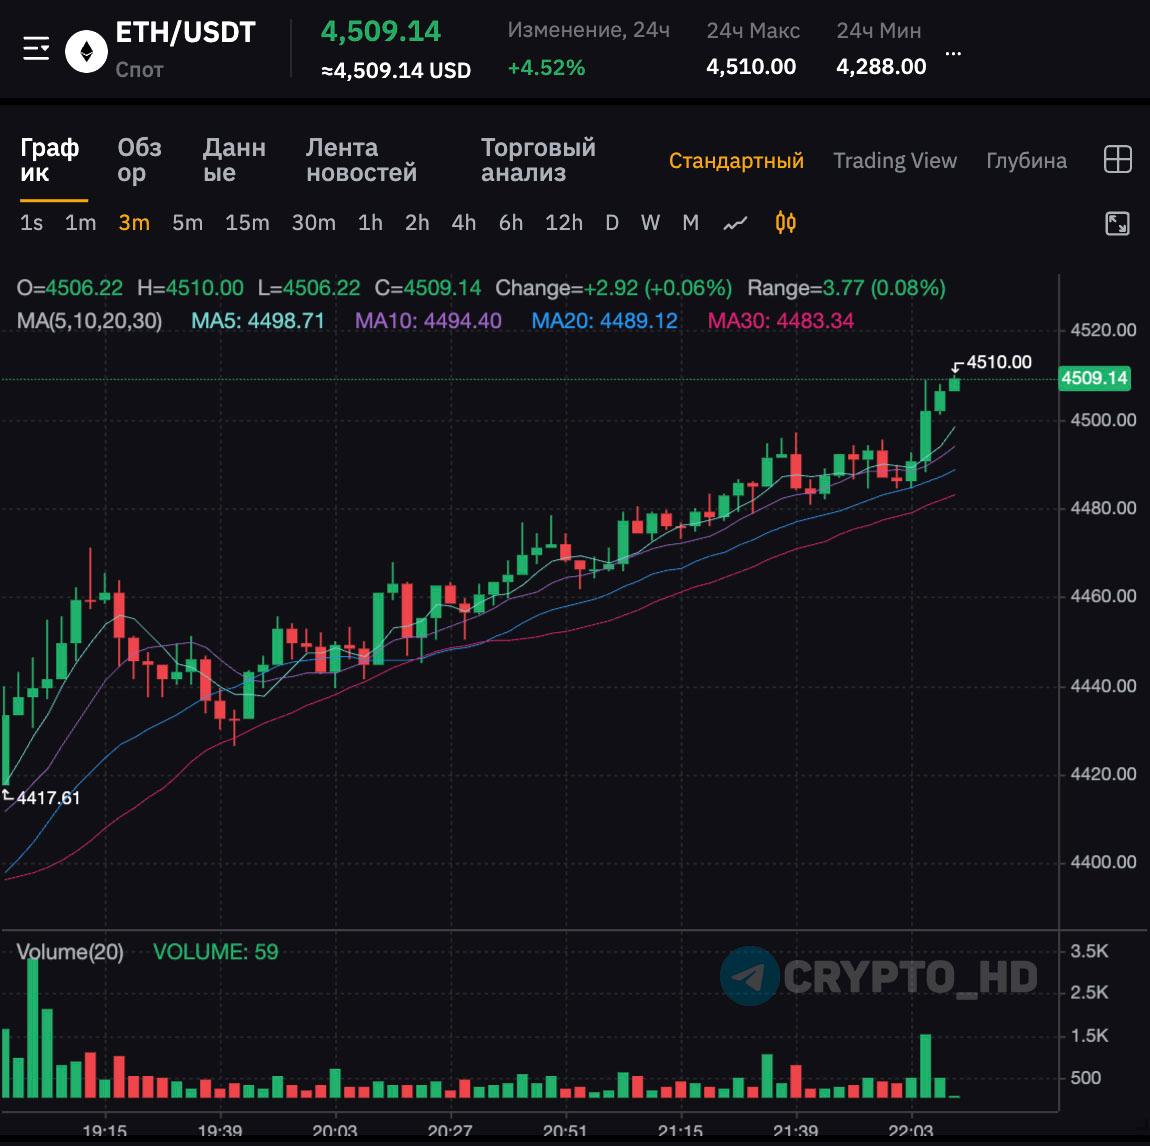Switch to the 15m interval
Image resolution: width=1150 pixels, height=1146 pixels.
(x=247, y=223)
